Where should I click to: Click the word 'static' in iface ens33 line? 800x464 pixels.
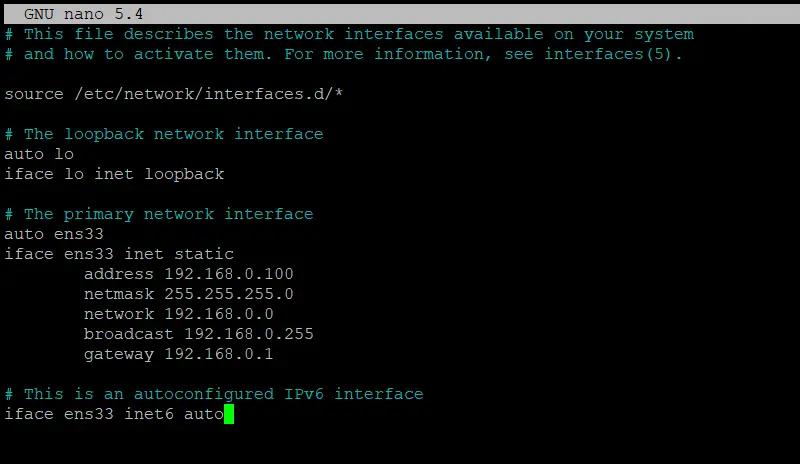(x=204, y=254)
